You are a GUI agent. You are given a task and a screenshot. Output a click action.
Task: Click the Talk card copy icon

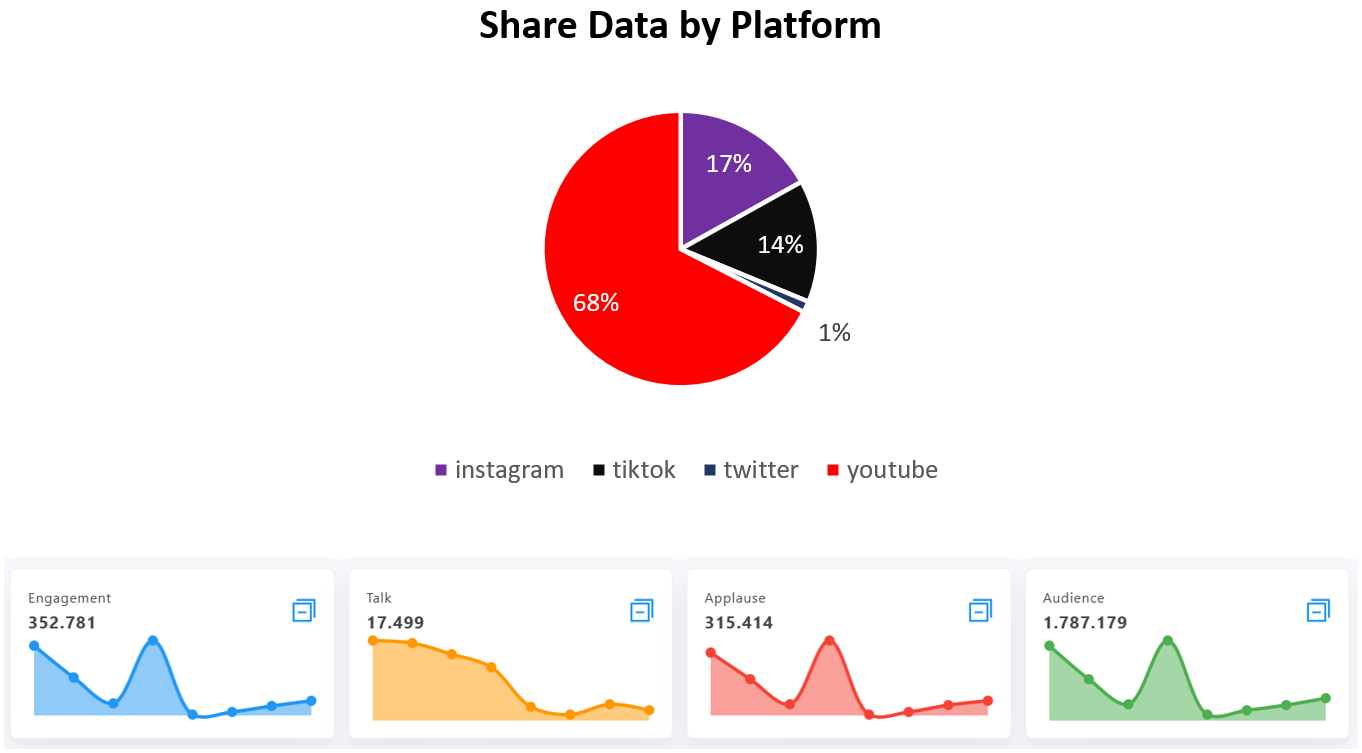coord(642,610)
